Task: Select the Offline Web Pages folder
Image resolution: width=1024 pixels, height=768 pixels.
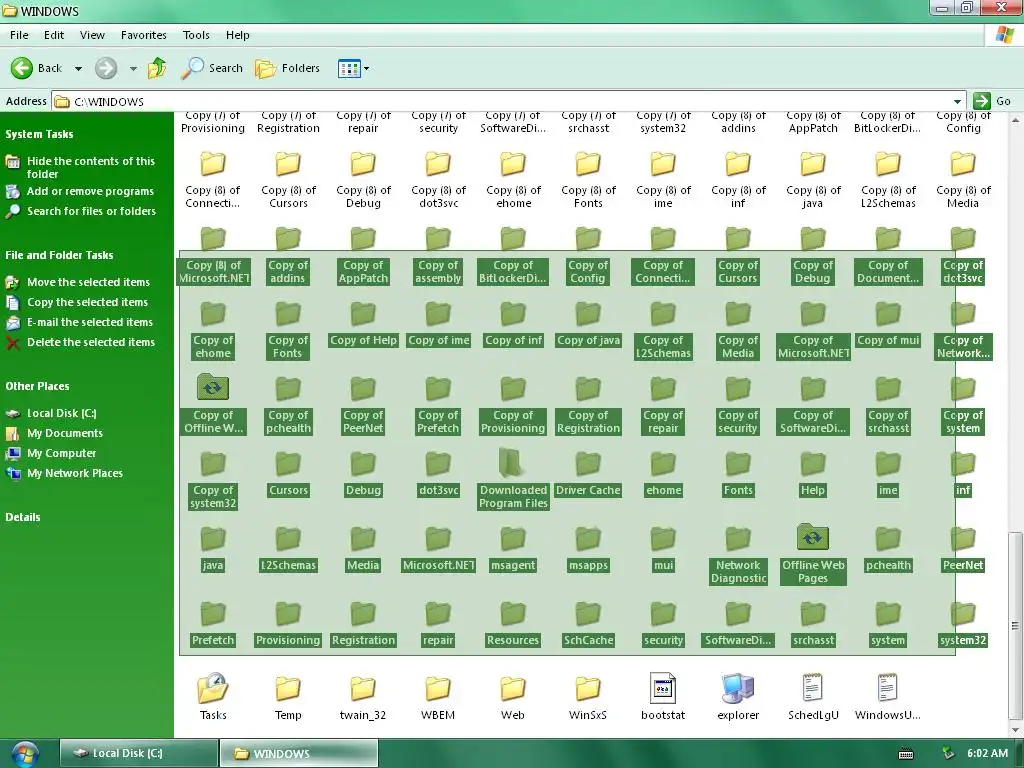Action: pyautogui.click(x=812, y=554)
